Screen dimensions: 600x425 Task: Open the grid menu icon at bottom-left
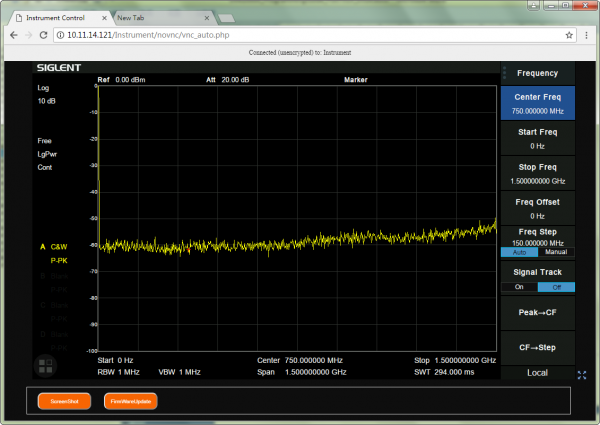pos(45,365)
